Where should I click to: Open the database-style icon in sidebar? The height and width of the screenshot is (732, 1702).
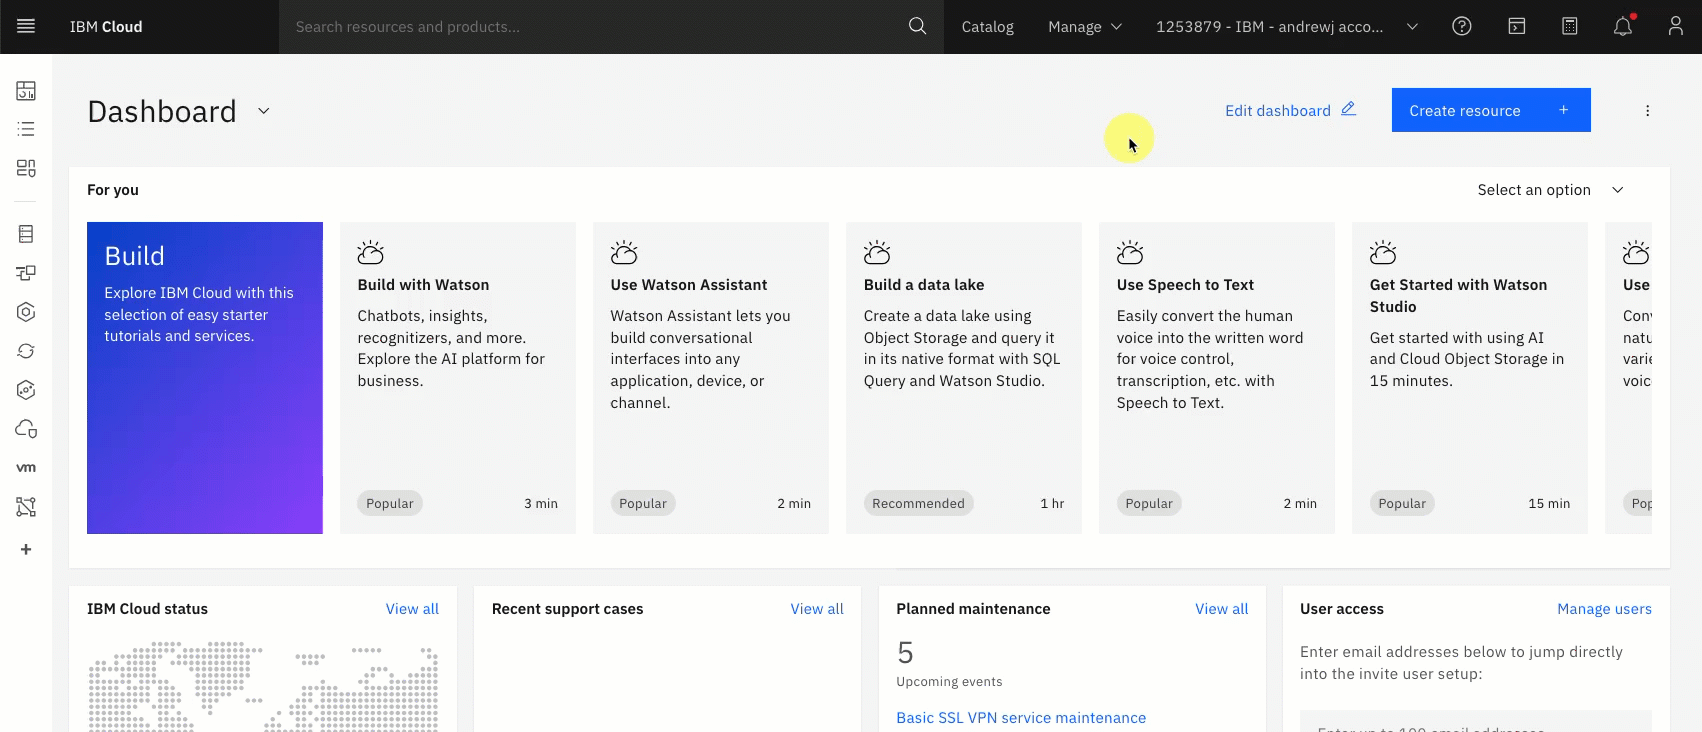[26, 234]
